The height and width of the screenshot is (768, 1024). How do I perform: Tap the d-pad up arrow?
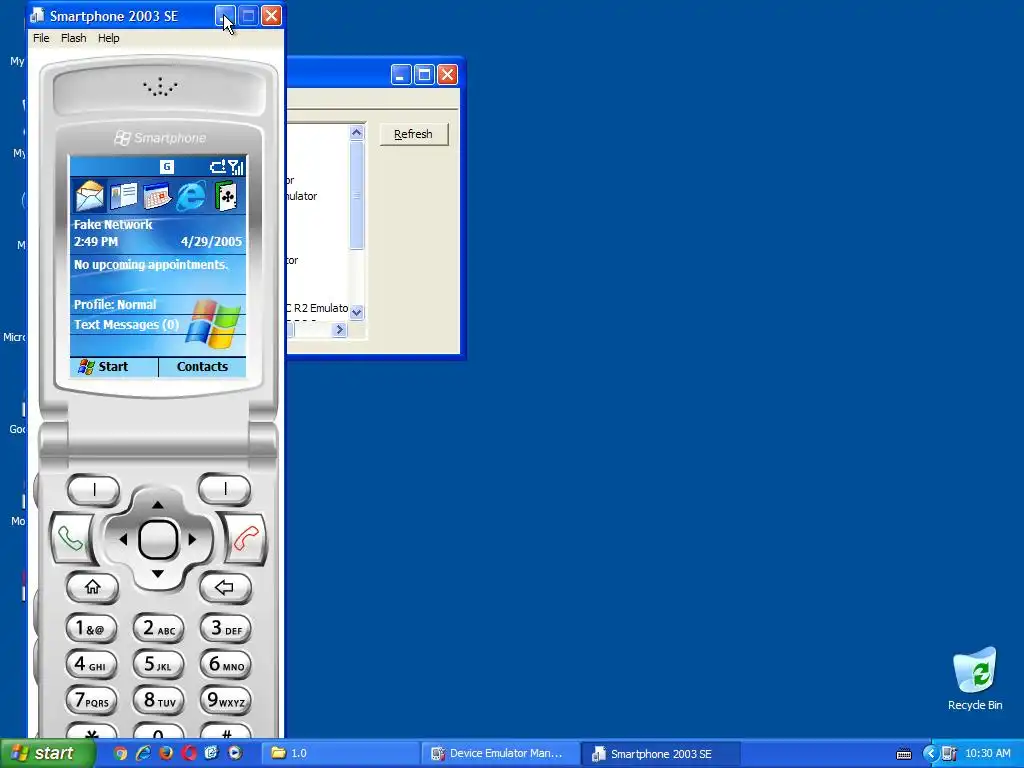coord(157,505)
